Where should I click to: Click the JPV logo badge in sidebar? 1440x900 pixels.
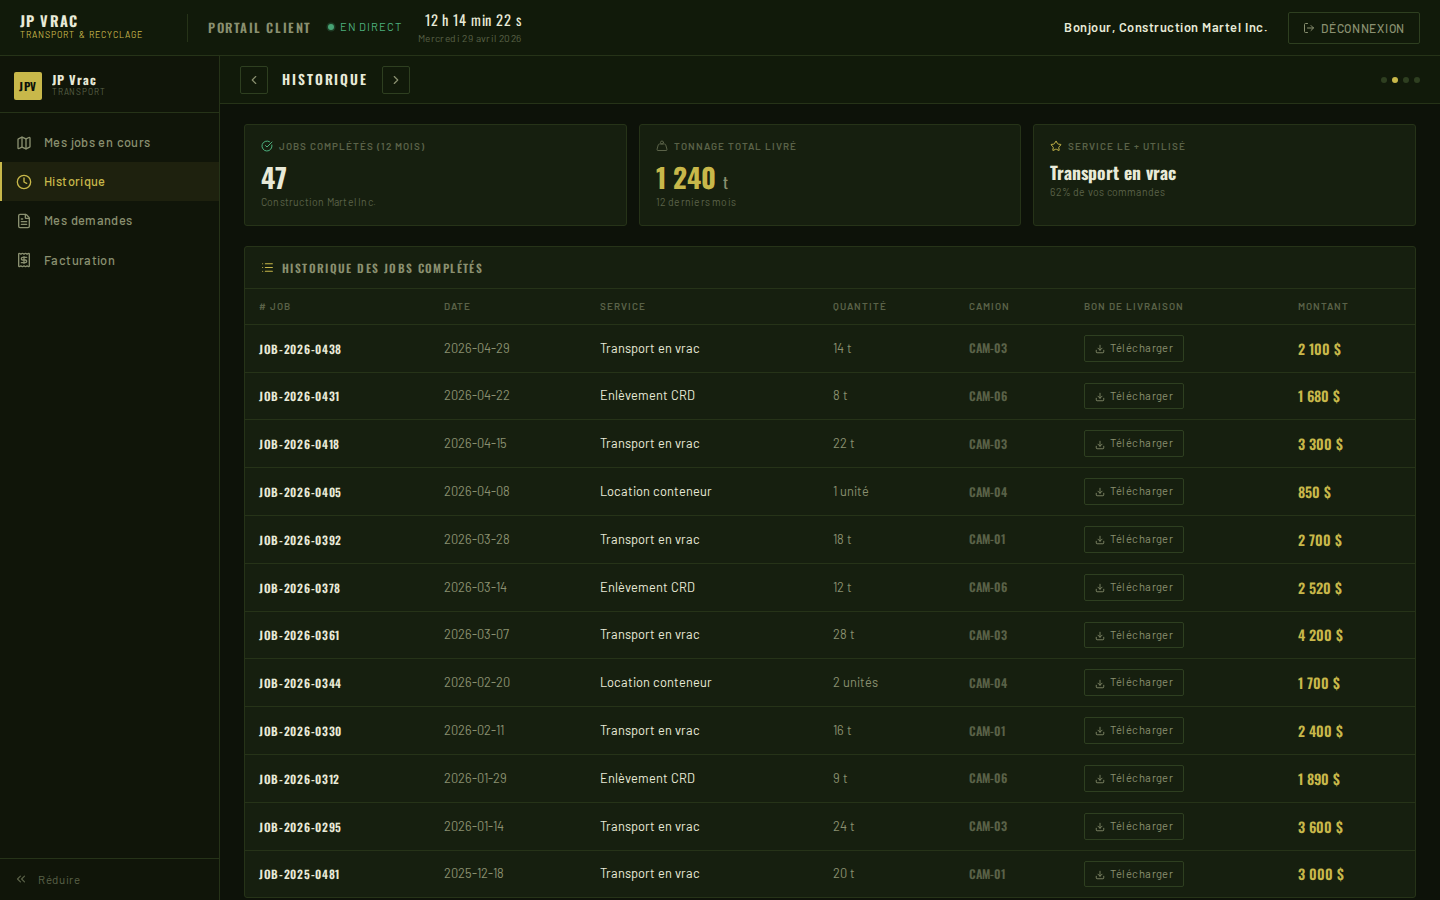pyautogui.click(x=28, y=86)
